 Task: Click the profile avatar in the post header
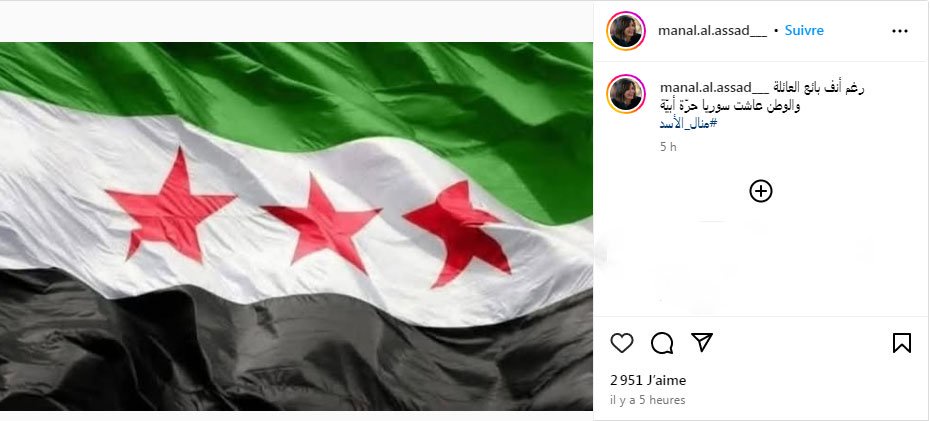coord(626,31)
